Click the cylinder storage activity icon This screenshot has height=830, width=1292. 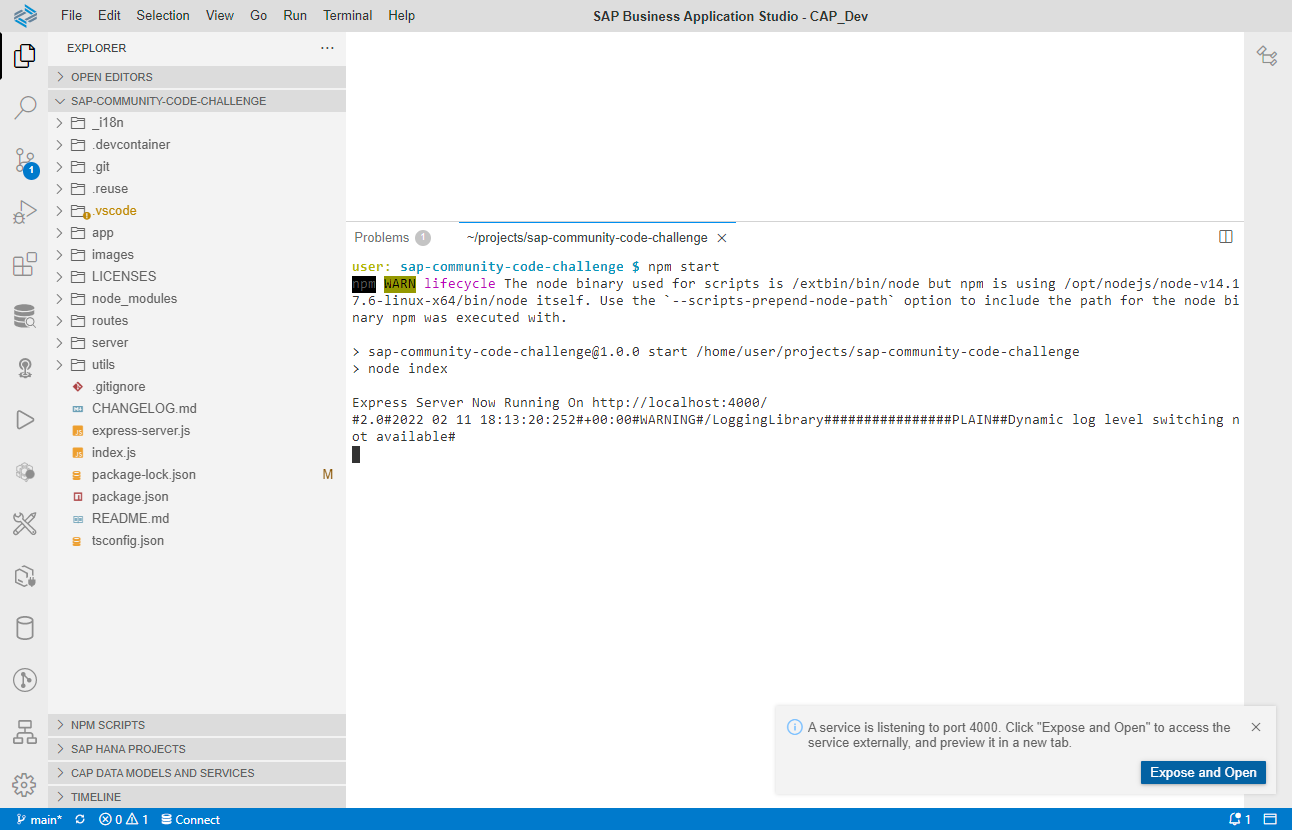click(25, 628)
